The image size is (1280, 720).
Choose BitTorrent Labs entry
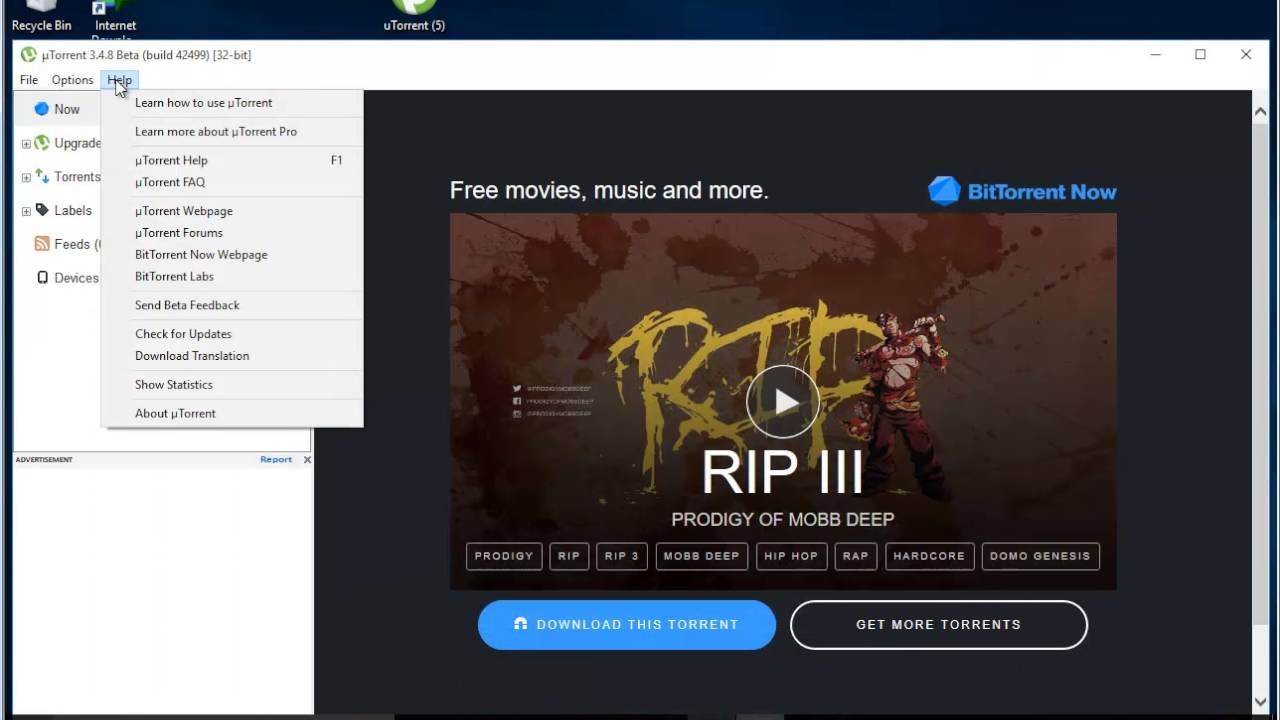(x=232, y=277)
